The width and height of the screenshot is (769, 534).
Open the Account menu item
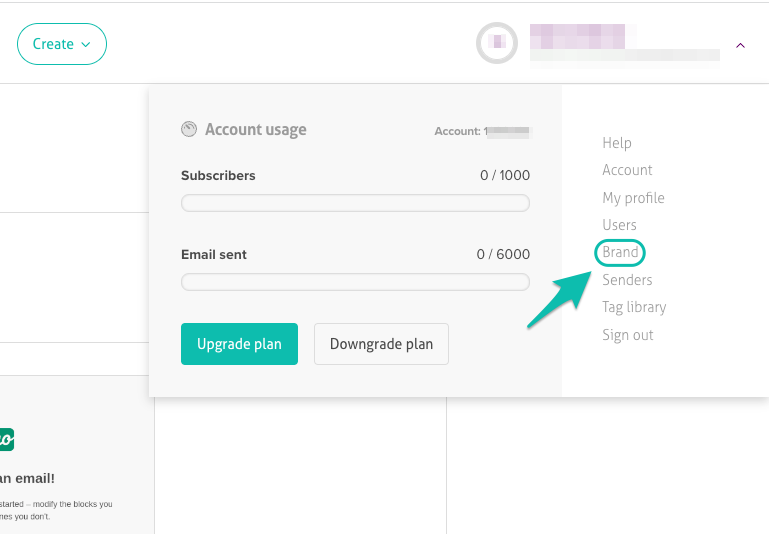627,170
